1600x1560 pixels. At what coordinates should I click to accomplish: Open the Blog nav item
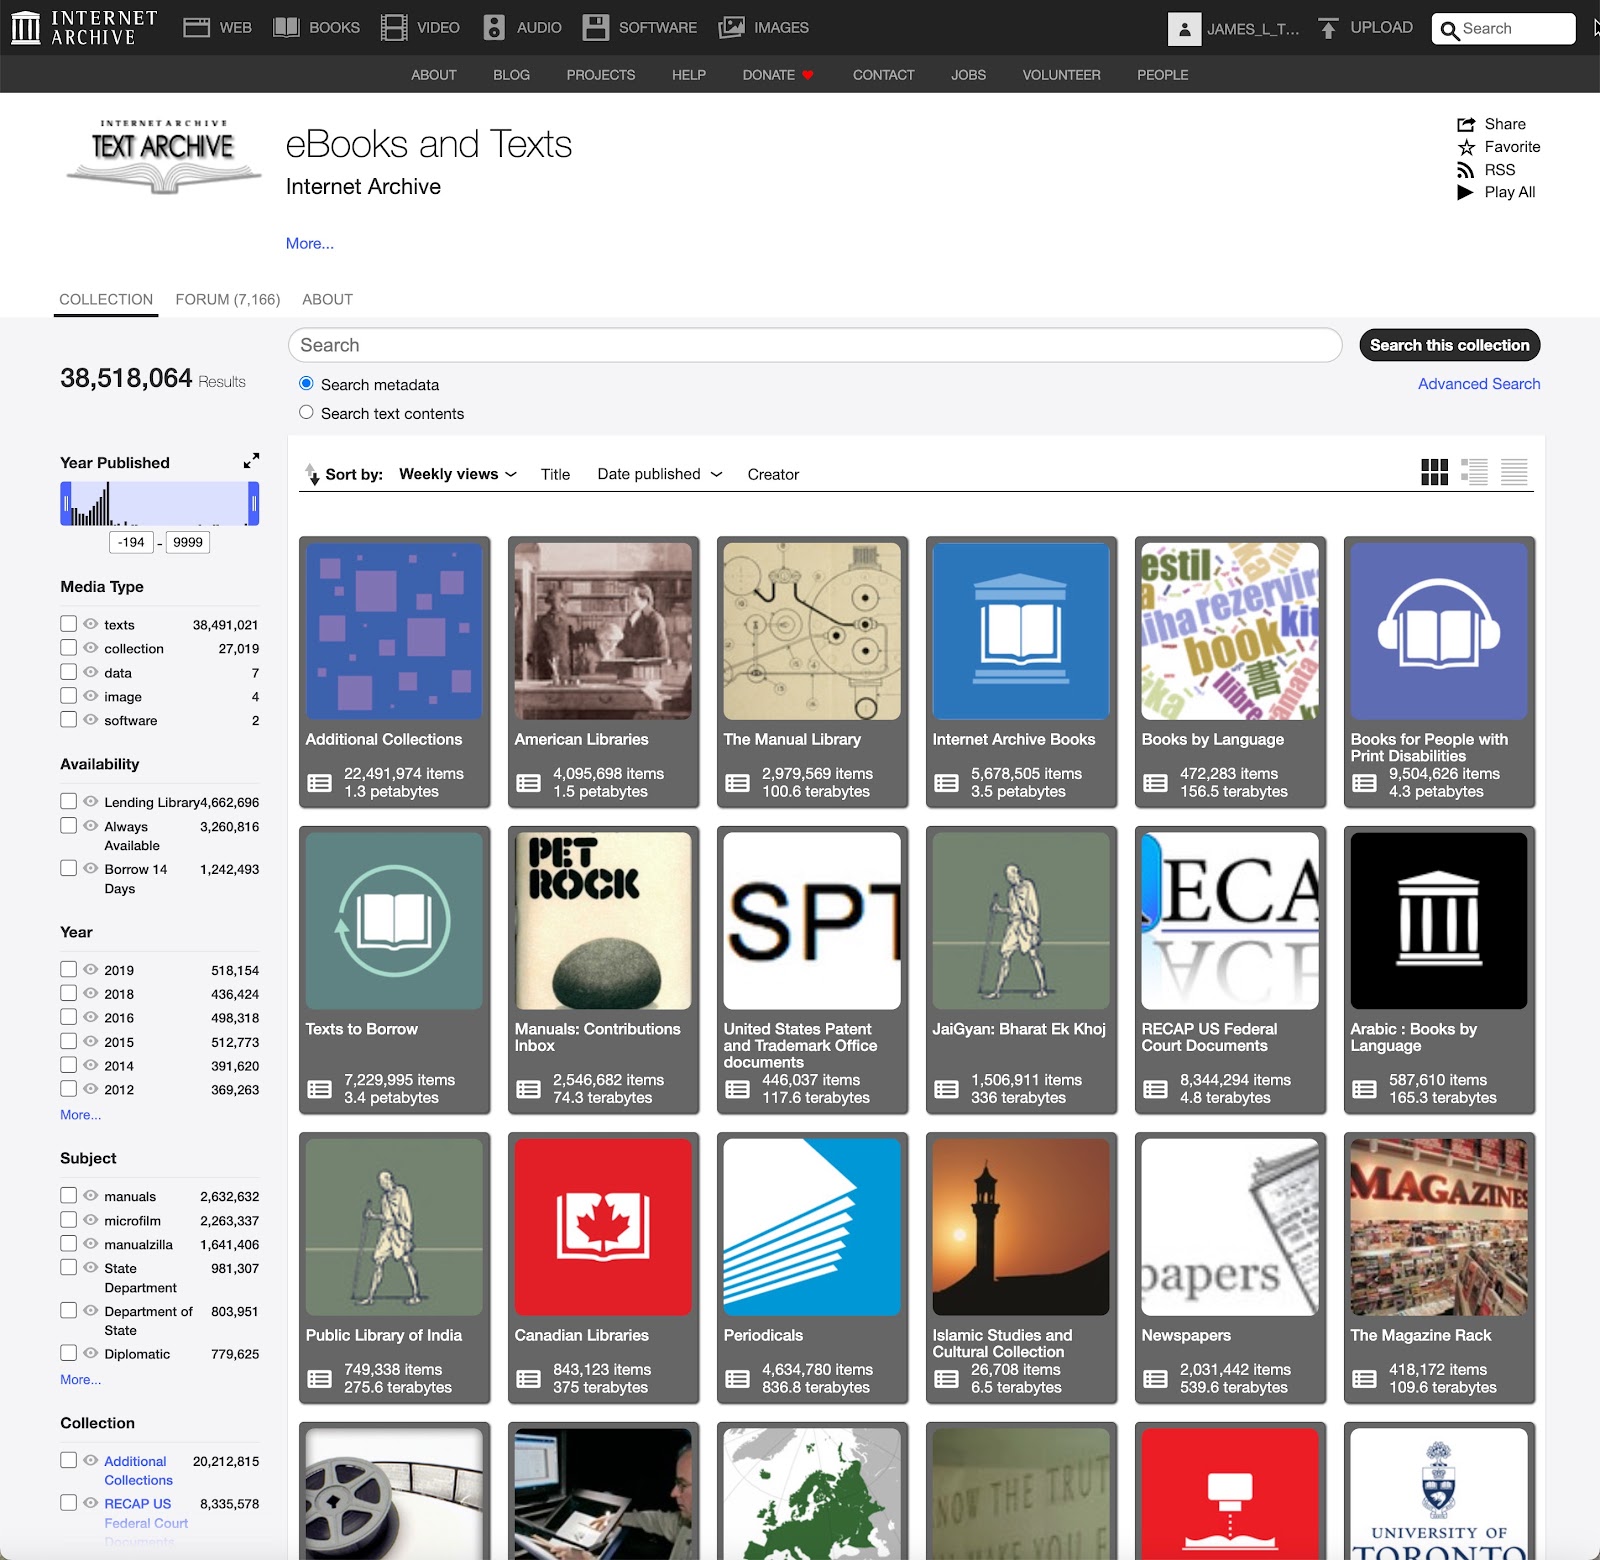click(x=511, y=75)
